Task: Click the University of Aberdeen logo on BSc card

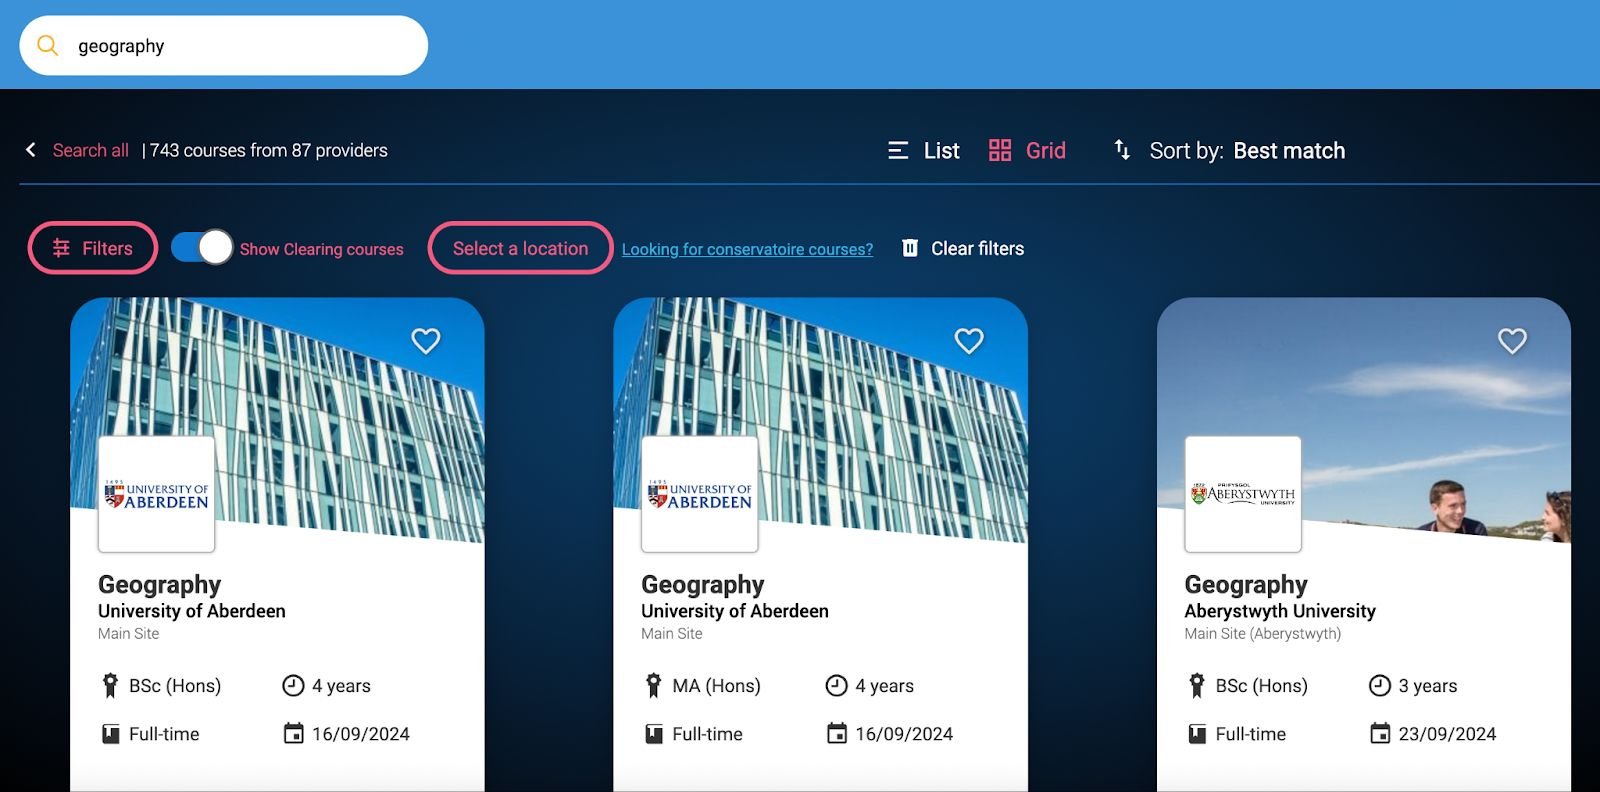Action: coord(156,494)
